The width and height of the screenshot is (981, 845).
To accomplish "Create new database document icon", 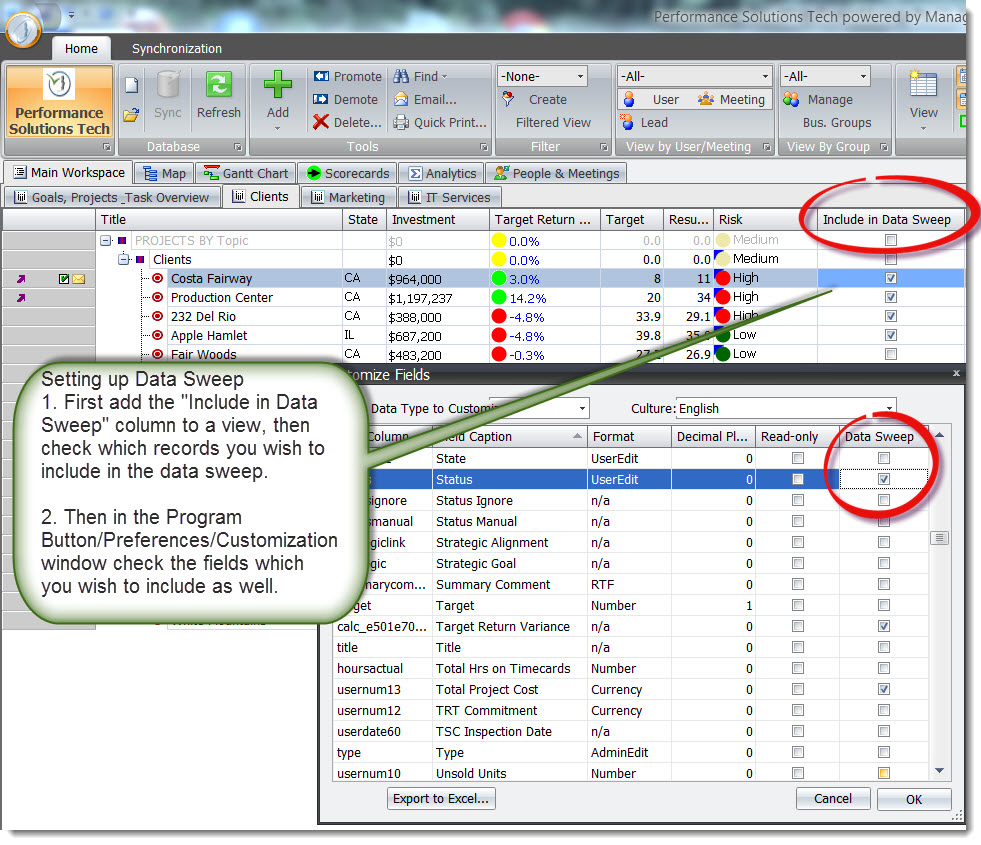I will pyautogui.click(x=131, y=84).
